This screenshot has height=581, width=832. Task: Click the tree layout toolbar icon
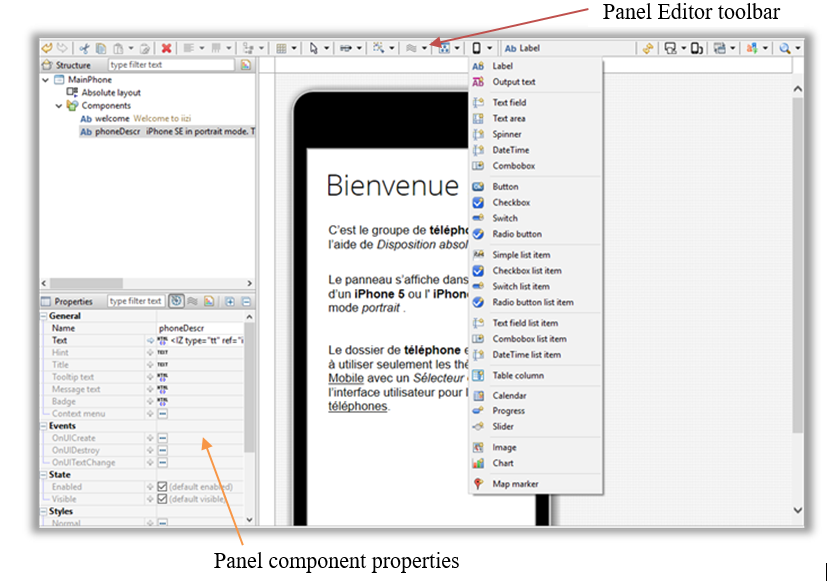coord(248,48)
